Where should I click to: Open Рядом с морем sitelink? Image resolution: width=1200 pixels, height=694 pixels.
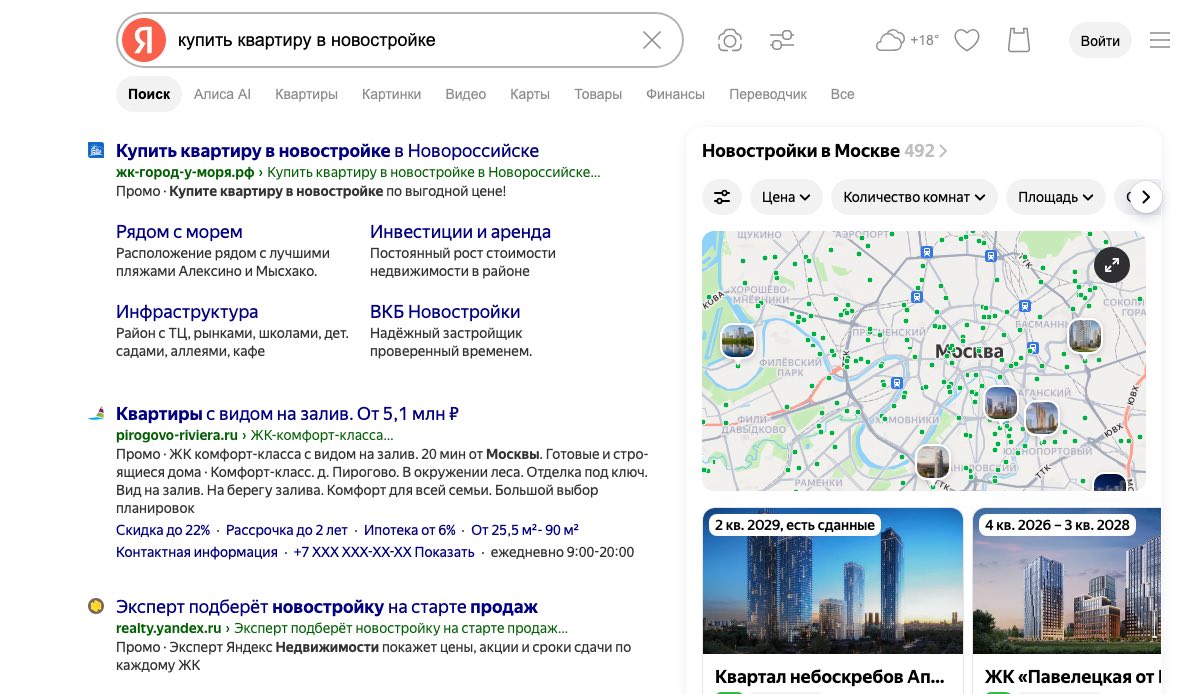pos(179,231)
